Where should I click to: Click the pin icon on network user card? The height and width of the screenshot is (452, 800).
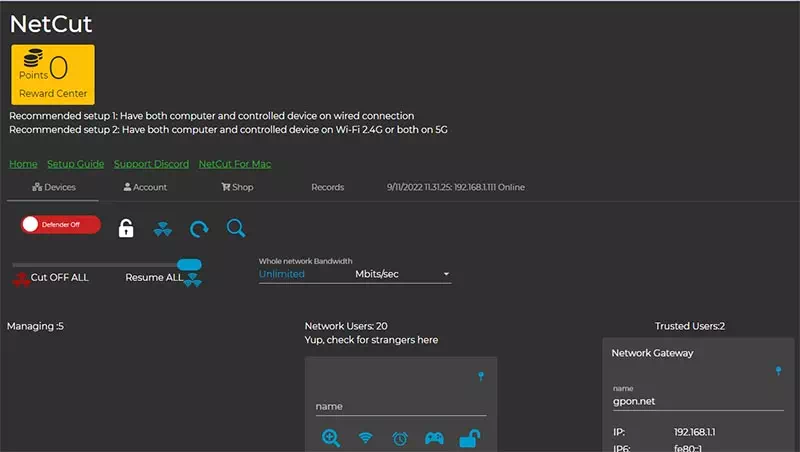[481, 376]
